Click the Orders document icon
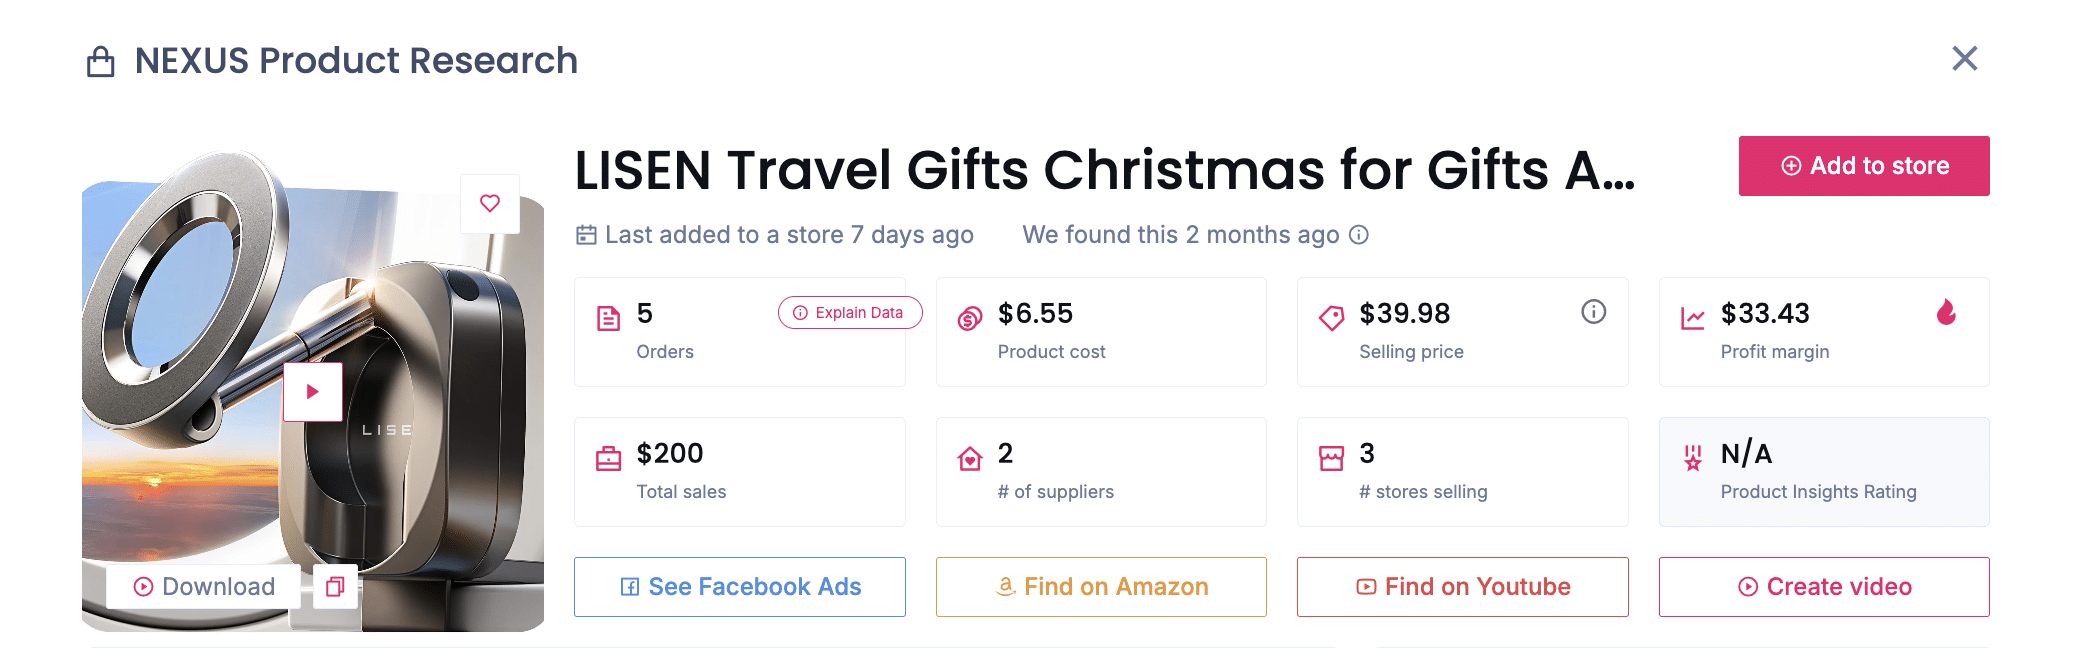This screenshot has height=648, width=2078. pyautogui.click(x=608, y=319)
